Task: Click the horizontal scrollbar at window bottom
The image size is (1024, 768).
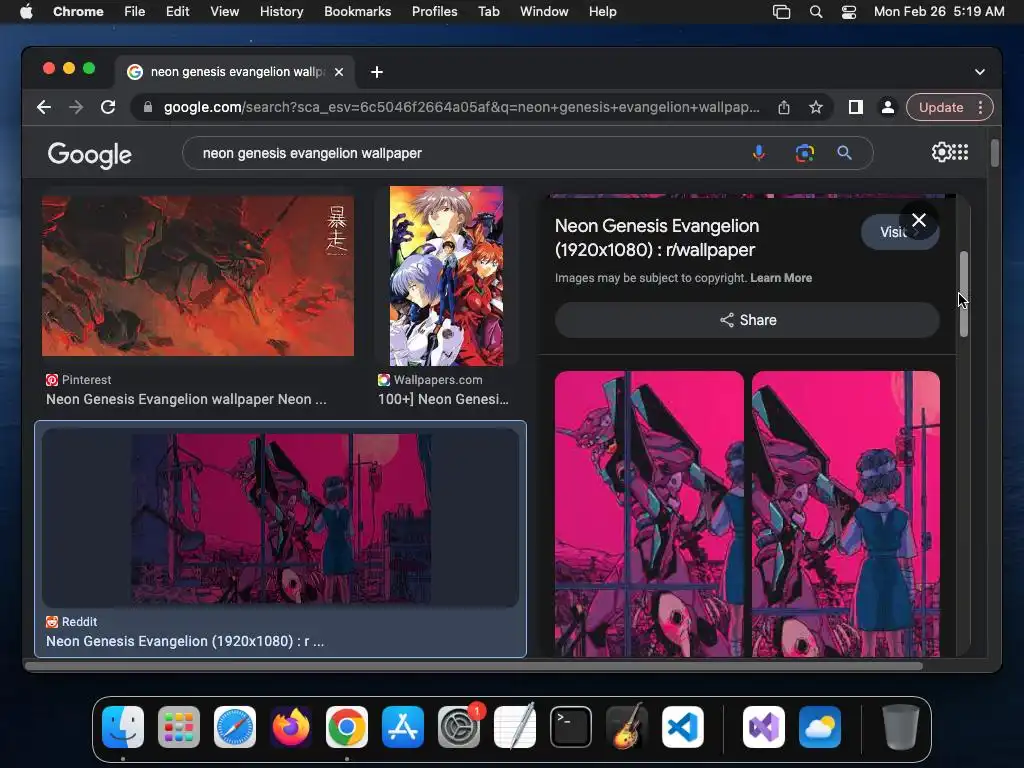Action: 474,666
